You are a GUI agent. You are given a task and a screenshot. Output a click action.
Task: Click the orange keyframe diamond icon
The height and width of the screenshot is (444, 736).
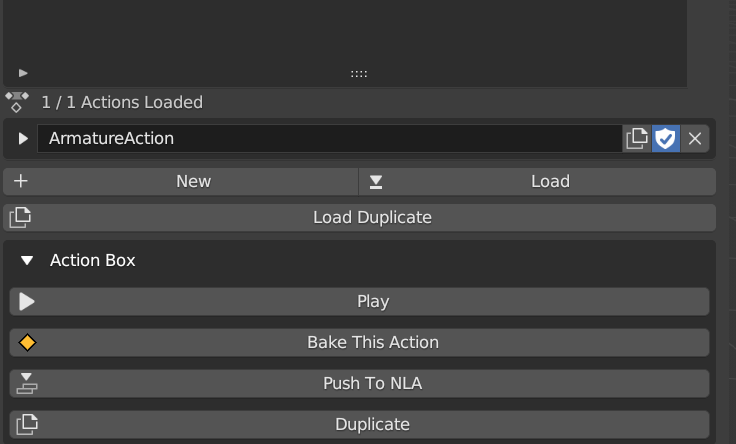click(27, 342)
